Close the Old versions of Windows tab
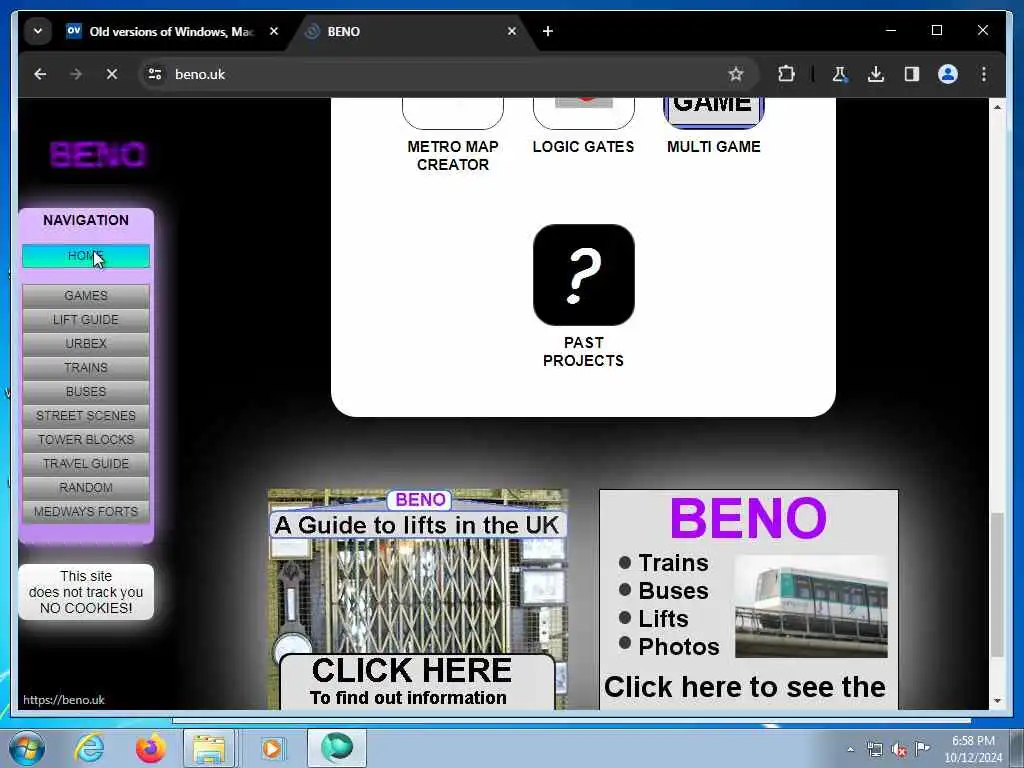Screen dimensions: 1024x768 [274, 31]
